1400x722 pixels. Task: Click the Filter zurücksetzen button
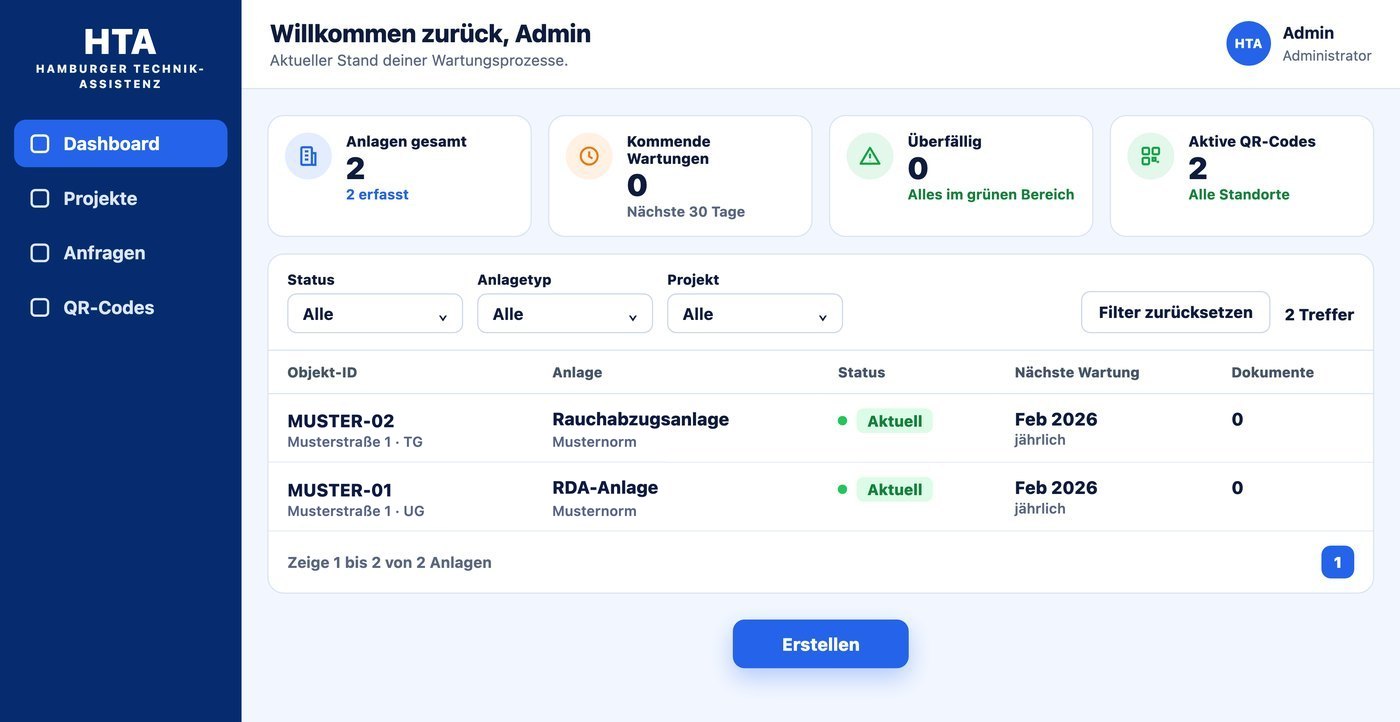click(x=1175, y=312)
